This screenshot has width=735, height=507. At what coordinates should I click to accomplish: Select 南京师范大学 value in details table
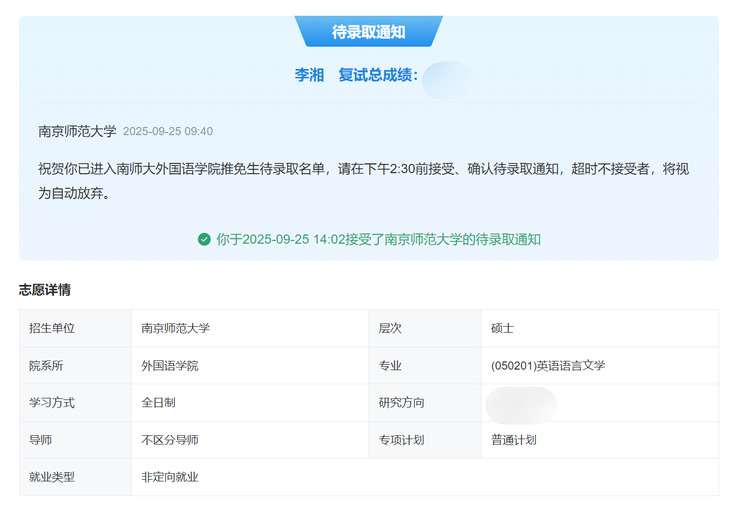pyautogui.click(x=175, y=328)
